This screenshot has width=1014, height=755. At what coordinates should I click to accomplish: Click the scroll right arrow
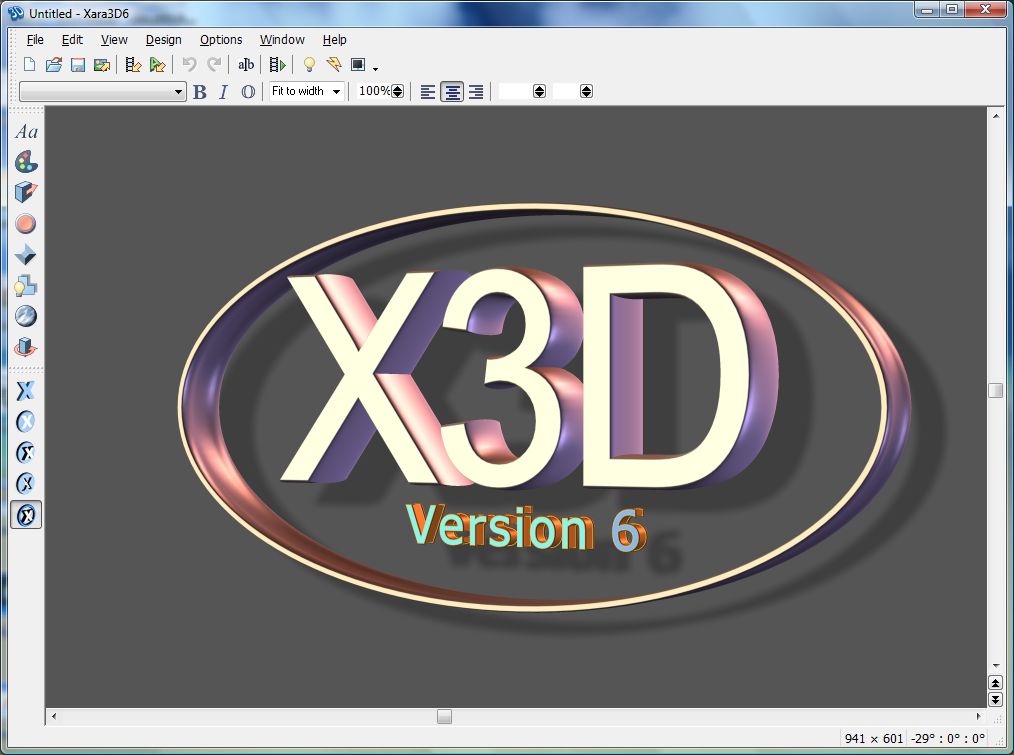pos(978,716)
